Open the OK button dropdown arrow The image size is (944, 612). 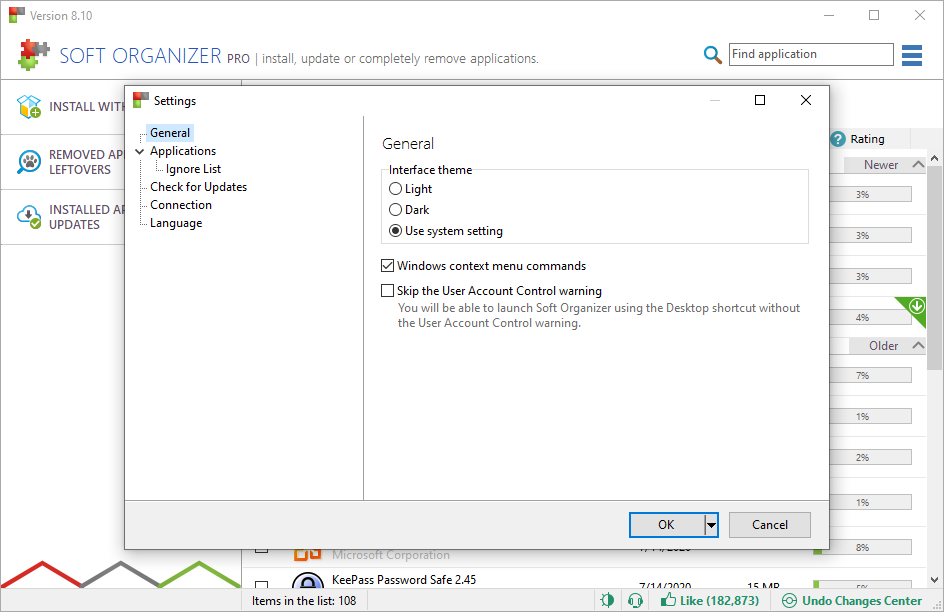click(x=711, y=525)
